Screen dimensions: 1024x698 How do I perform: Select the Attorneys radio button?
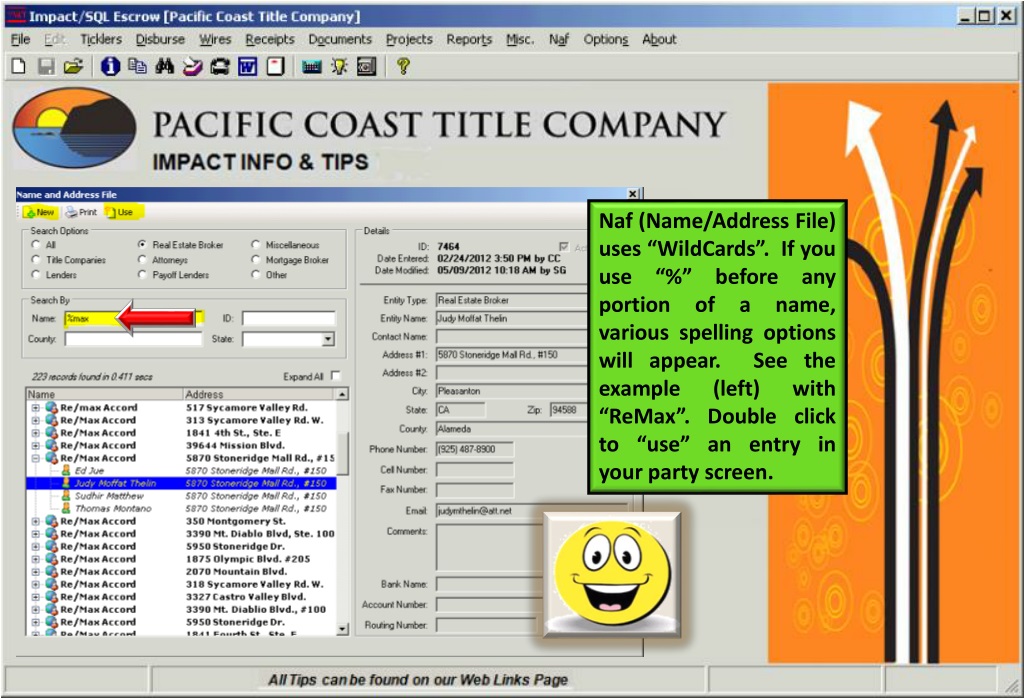pyautogui.click(x=142, y=260)
